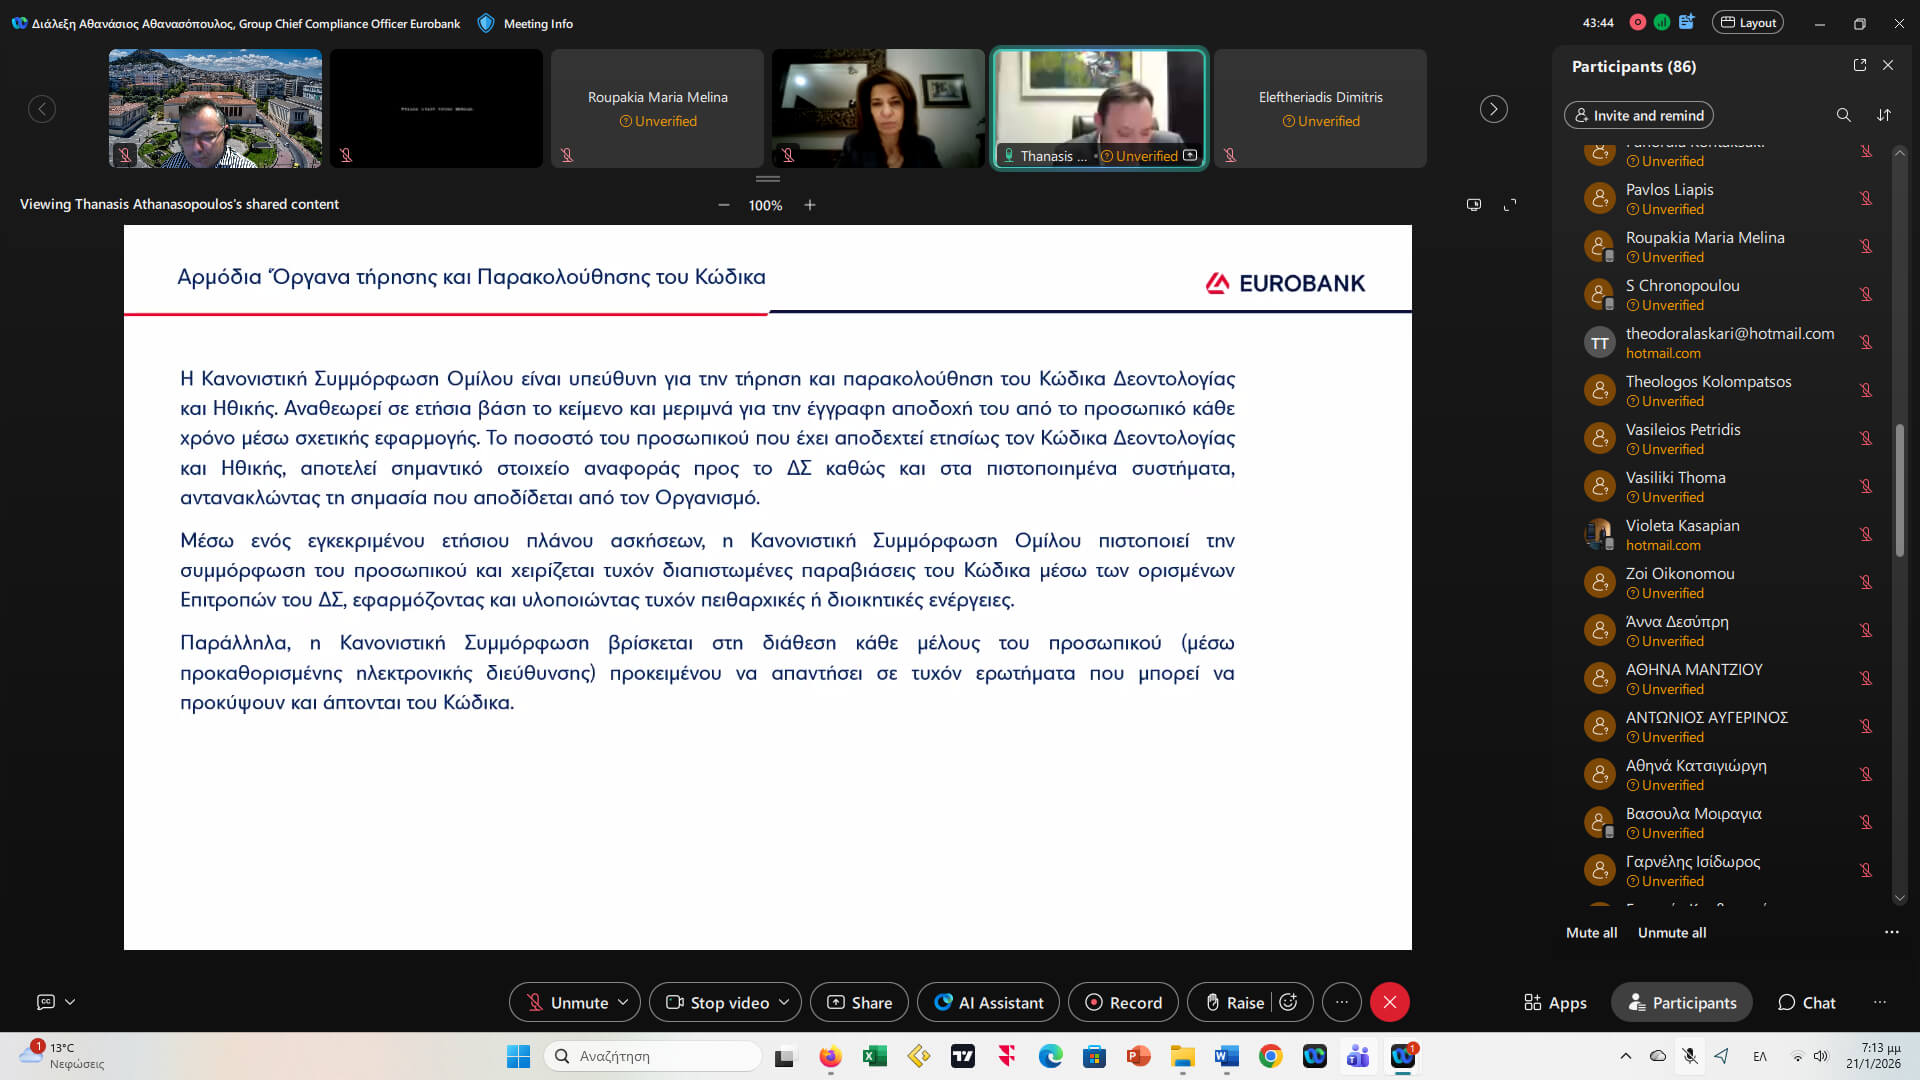Enter full screen shared content view
Image resolution: width=1920 pixels, height=1080 pixels.
[1510, 205]
